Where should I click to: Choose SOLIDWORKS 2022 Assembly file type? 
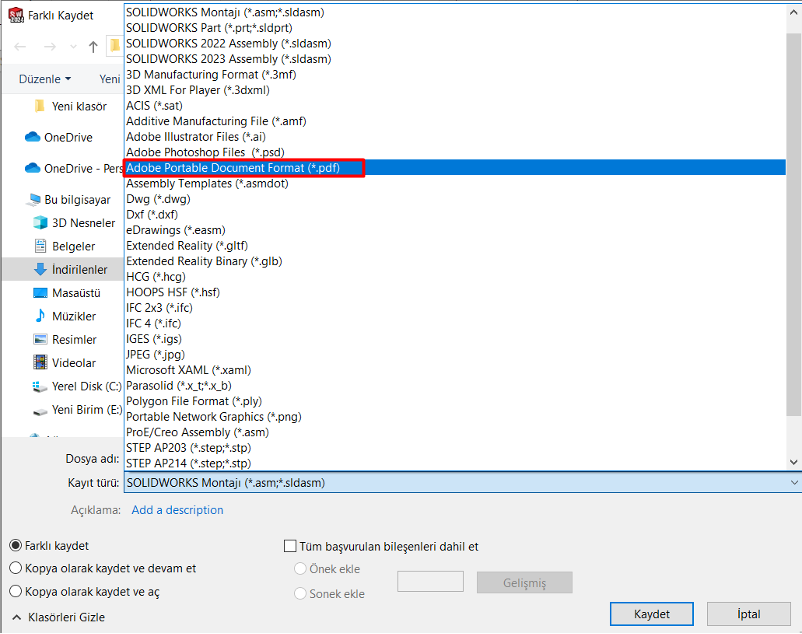pyautogui.click(x=455, y=43)
